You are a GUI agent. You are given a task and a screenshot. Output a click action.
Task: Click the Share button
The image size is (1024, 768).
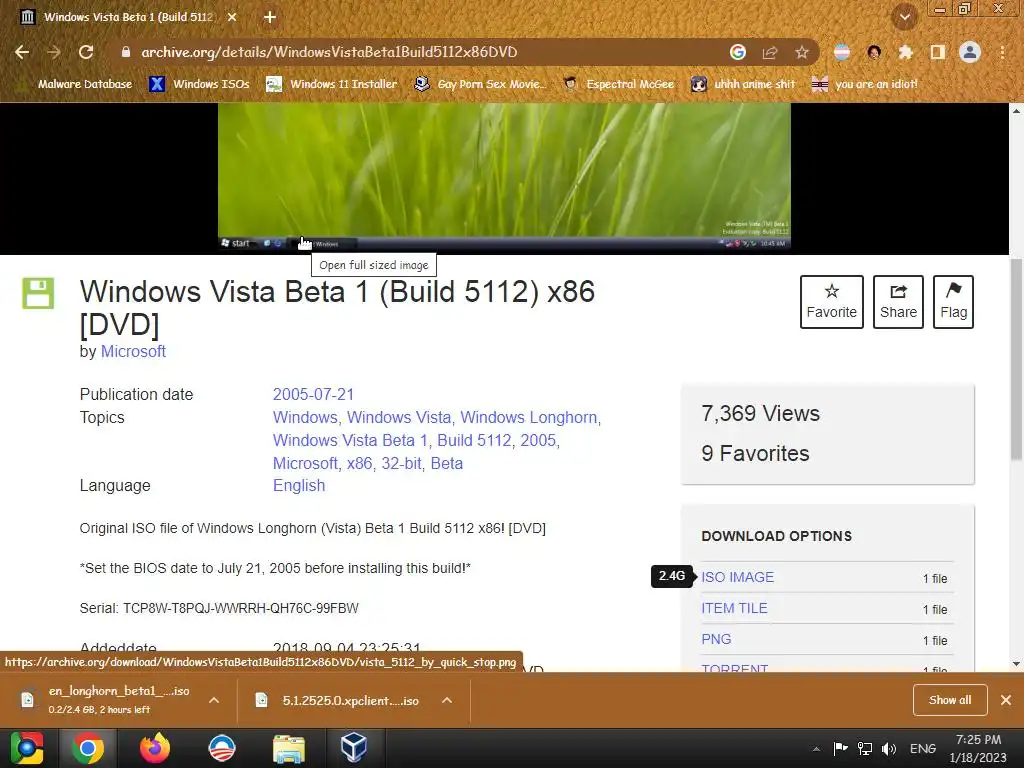pyautogui.click(x=898, y=302)
